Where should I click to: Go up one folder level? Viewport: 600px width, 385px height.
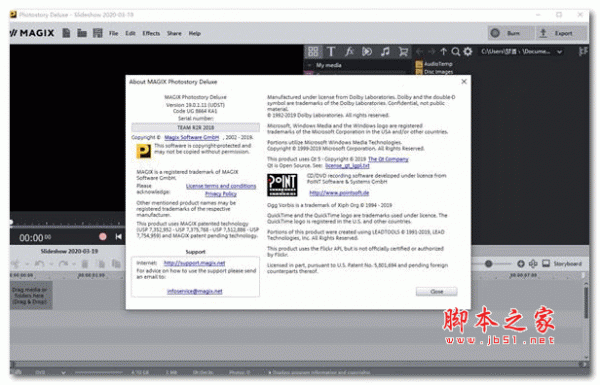[443, 51]
